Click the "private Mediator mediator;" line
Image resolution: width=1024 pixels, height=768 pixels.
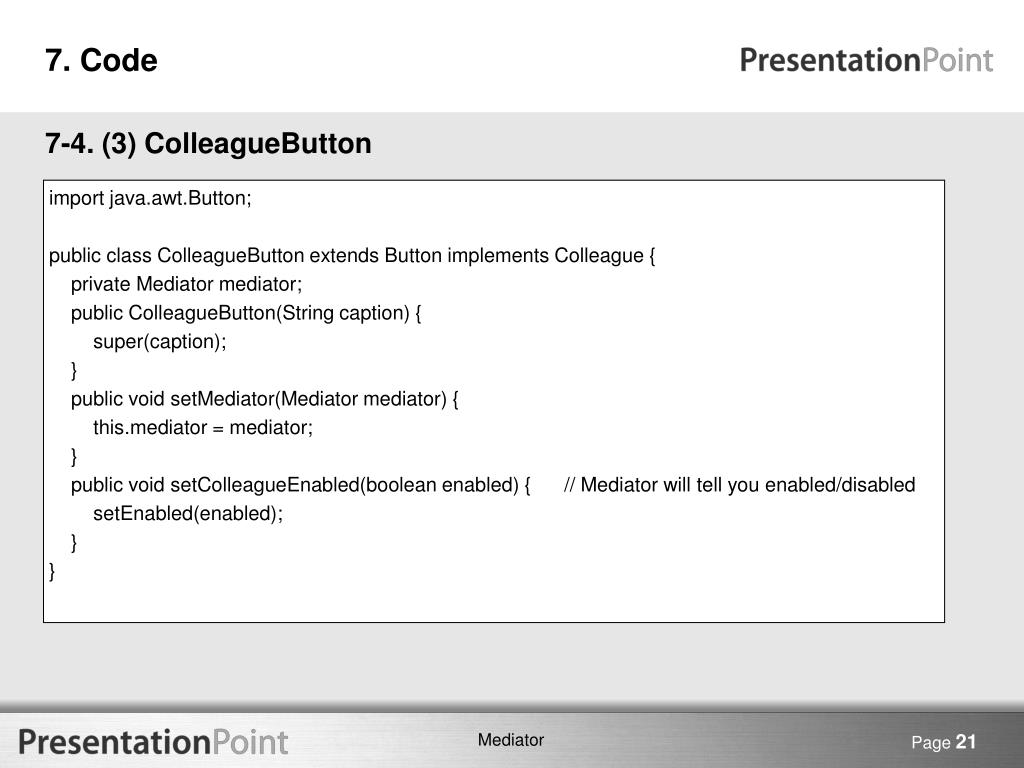pyautogui.click(x=186, y=284)
